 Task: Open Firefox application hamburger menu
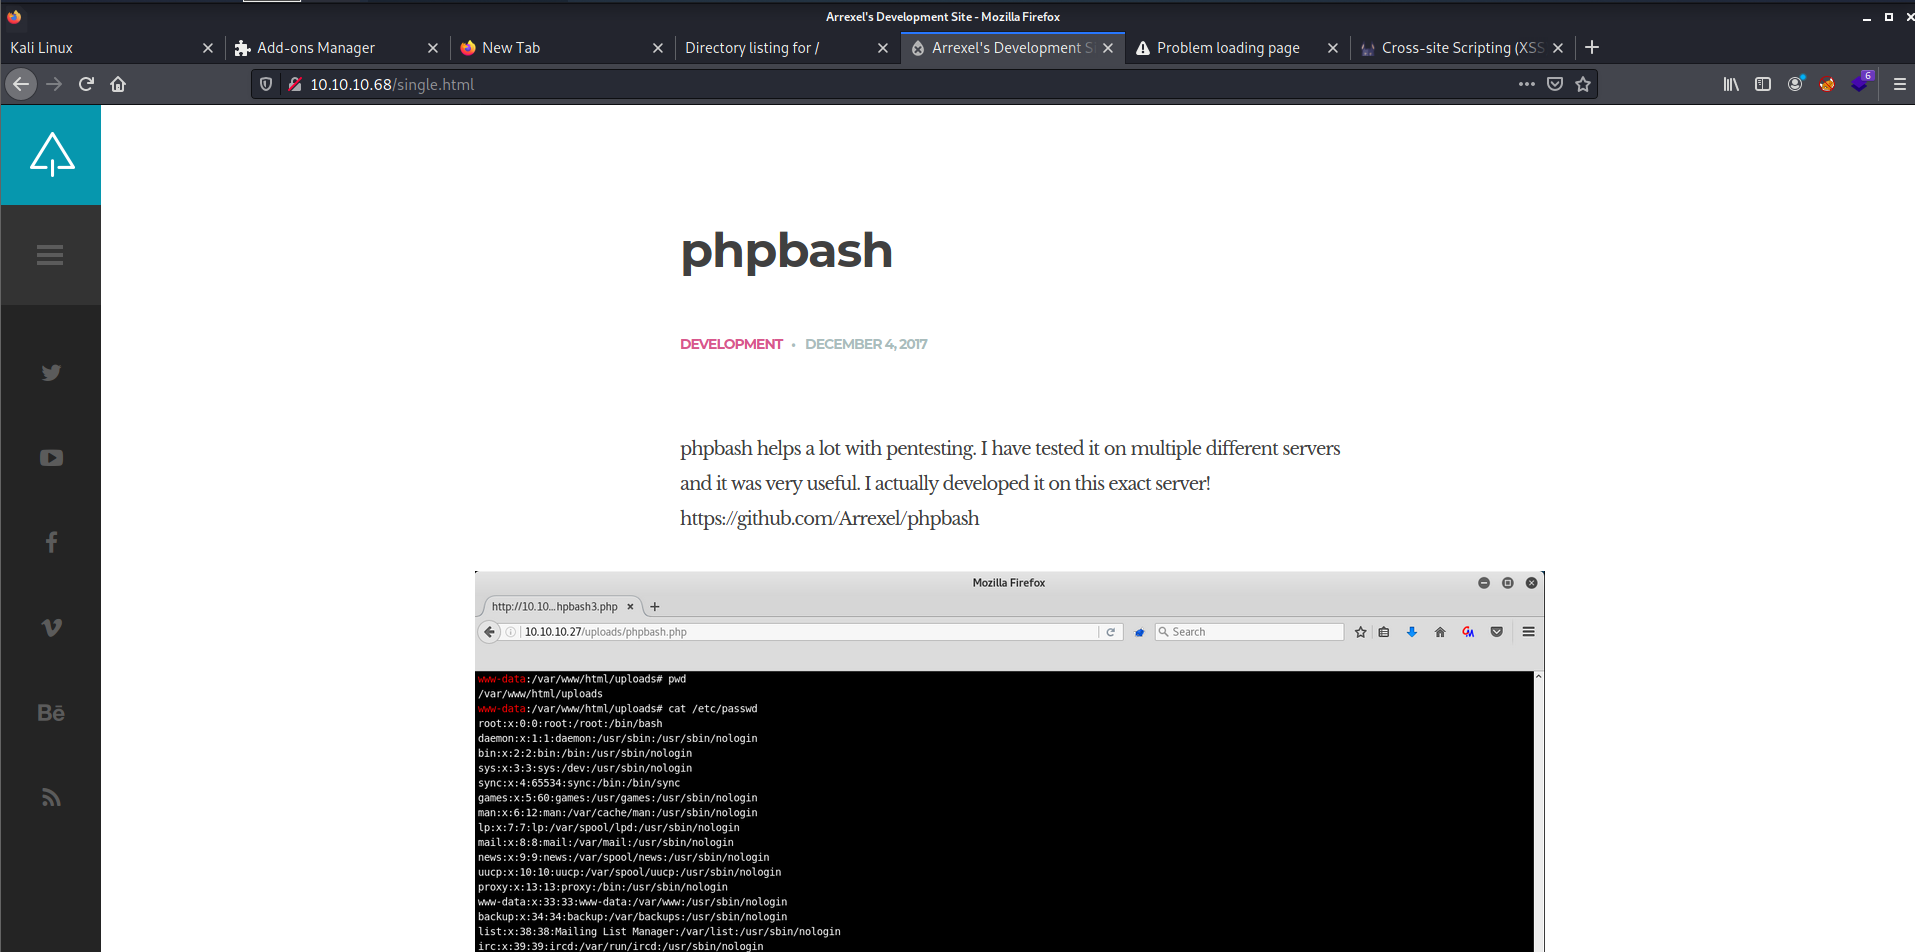click(1899, 84)
